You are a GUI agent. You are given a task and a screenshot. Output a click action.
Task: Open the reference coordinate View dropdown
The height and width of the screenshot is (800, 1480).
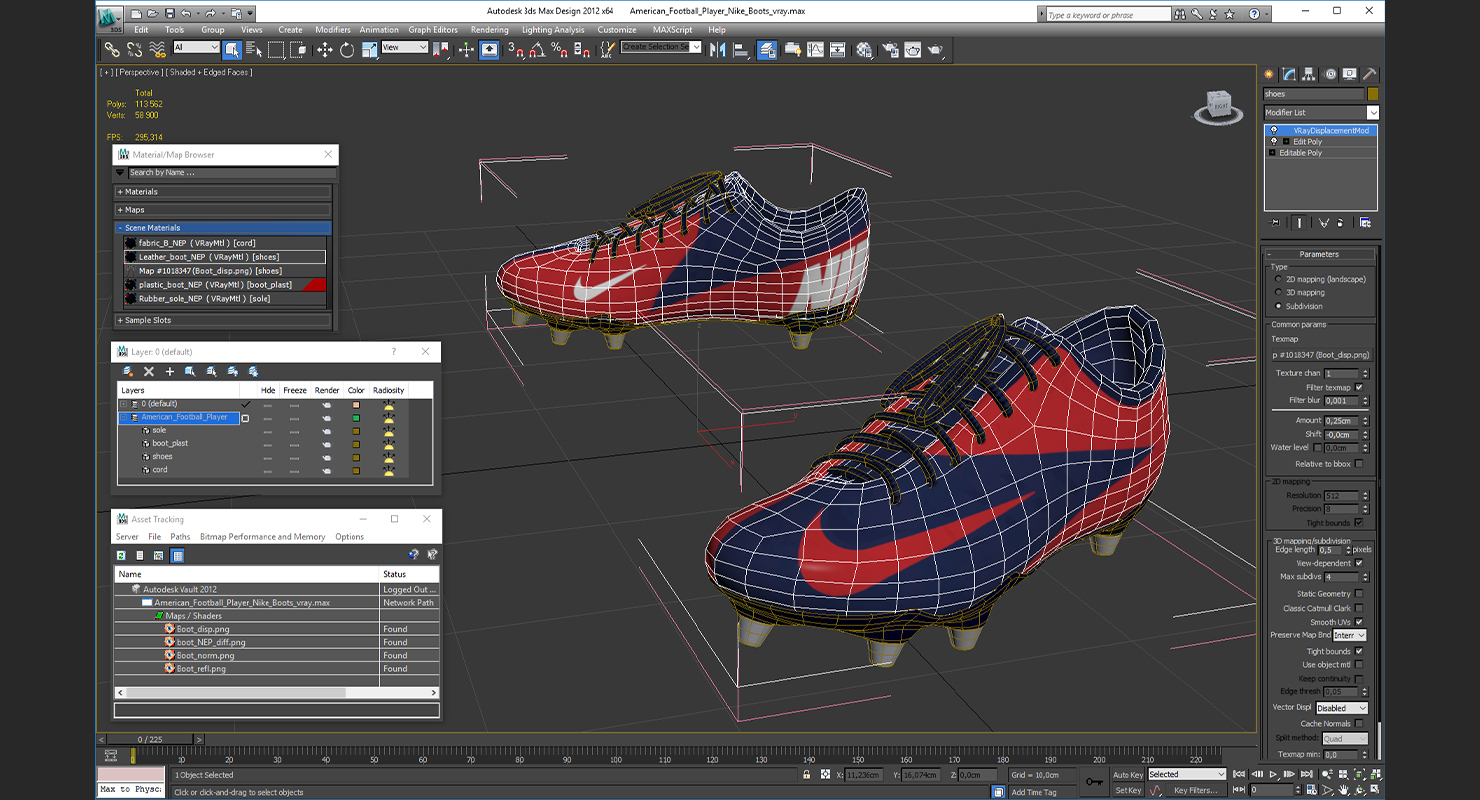(x=405, y=47)
